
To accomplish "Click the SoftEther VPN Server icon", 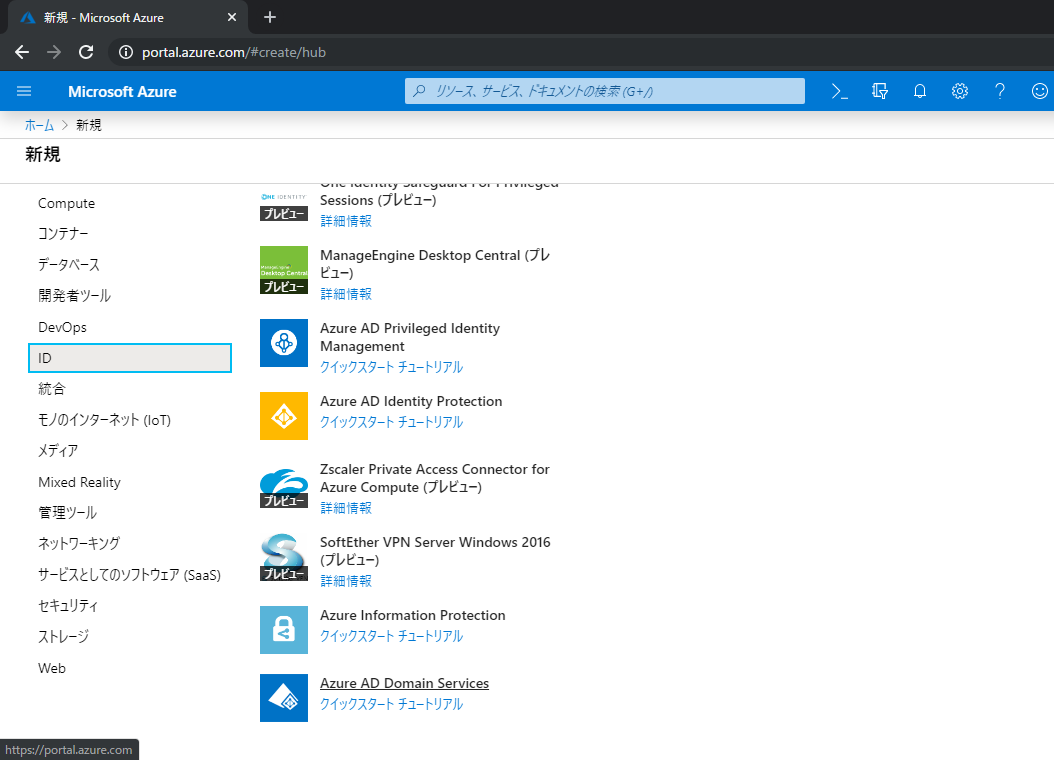I will [x=284, y=558].
